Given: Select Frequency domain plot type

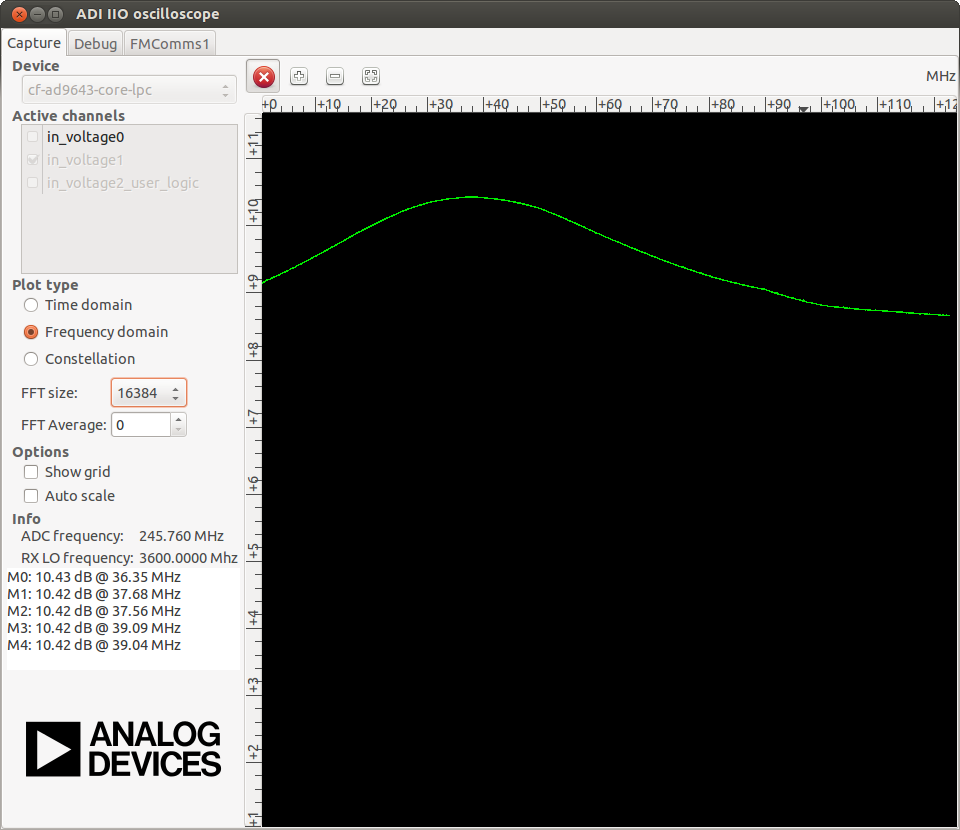Looking at the screenshot, I should coord(31,332).
